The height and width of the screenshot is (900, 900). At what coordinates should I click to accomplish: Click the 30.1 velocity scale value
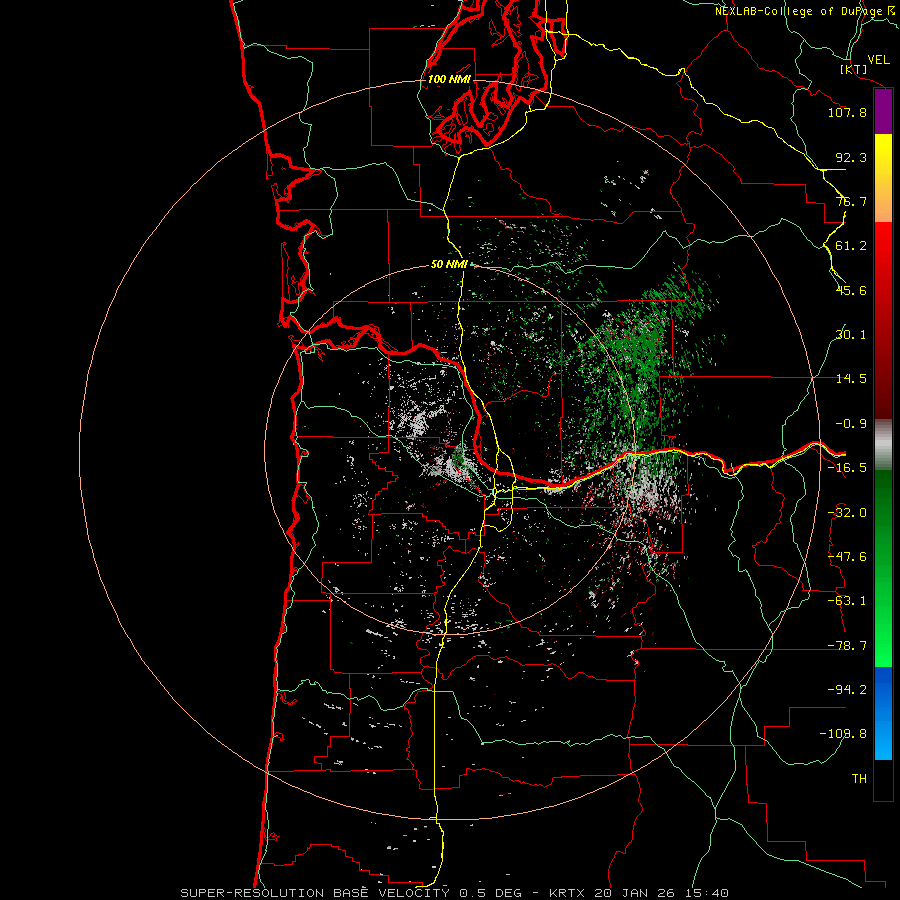click(851, 335)
